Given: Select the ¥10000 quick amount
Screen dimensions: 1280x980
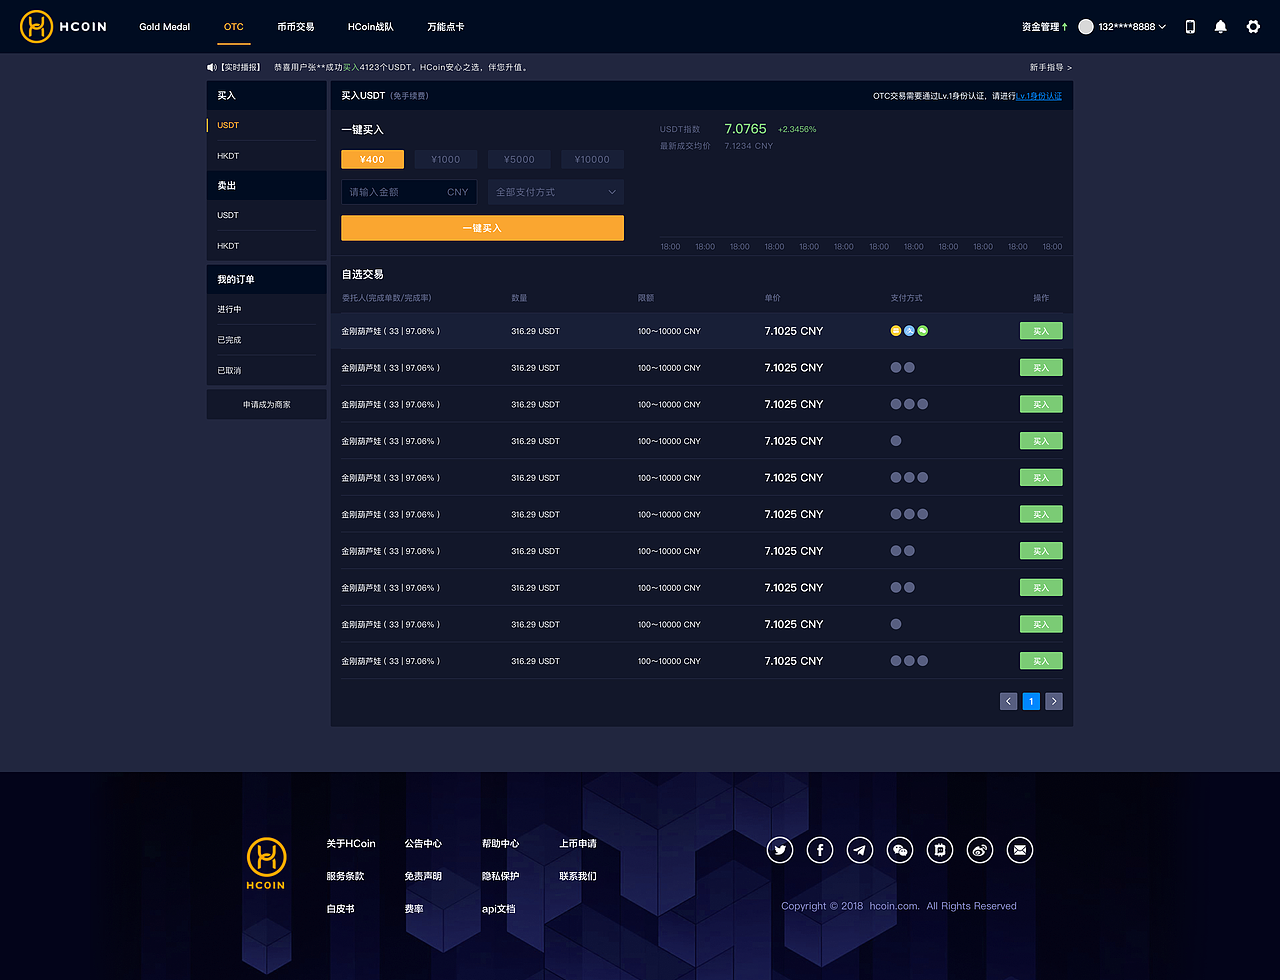Looking at the screenshot, I should pyautogui.click(x=593, y=159).
